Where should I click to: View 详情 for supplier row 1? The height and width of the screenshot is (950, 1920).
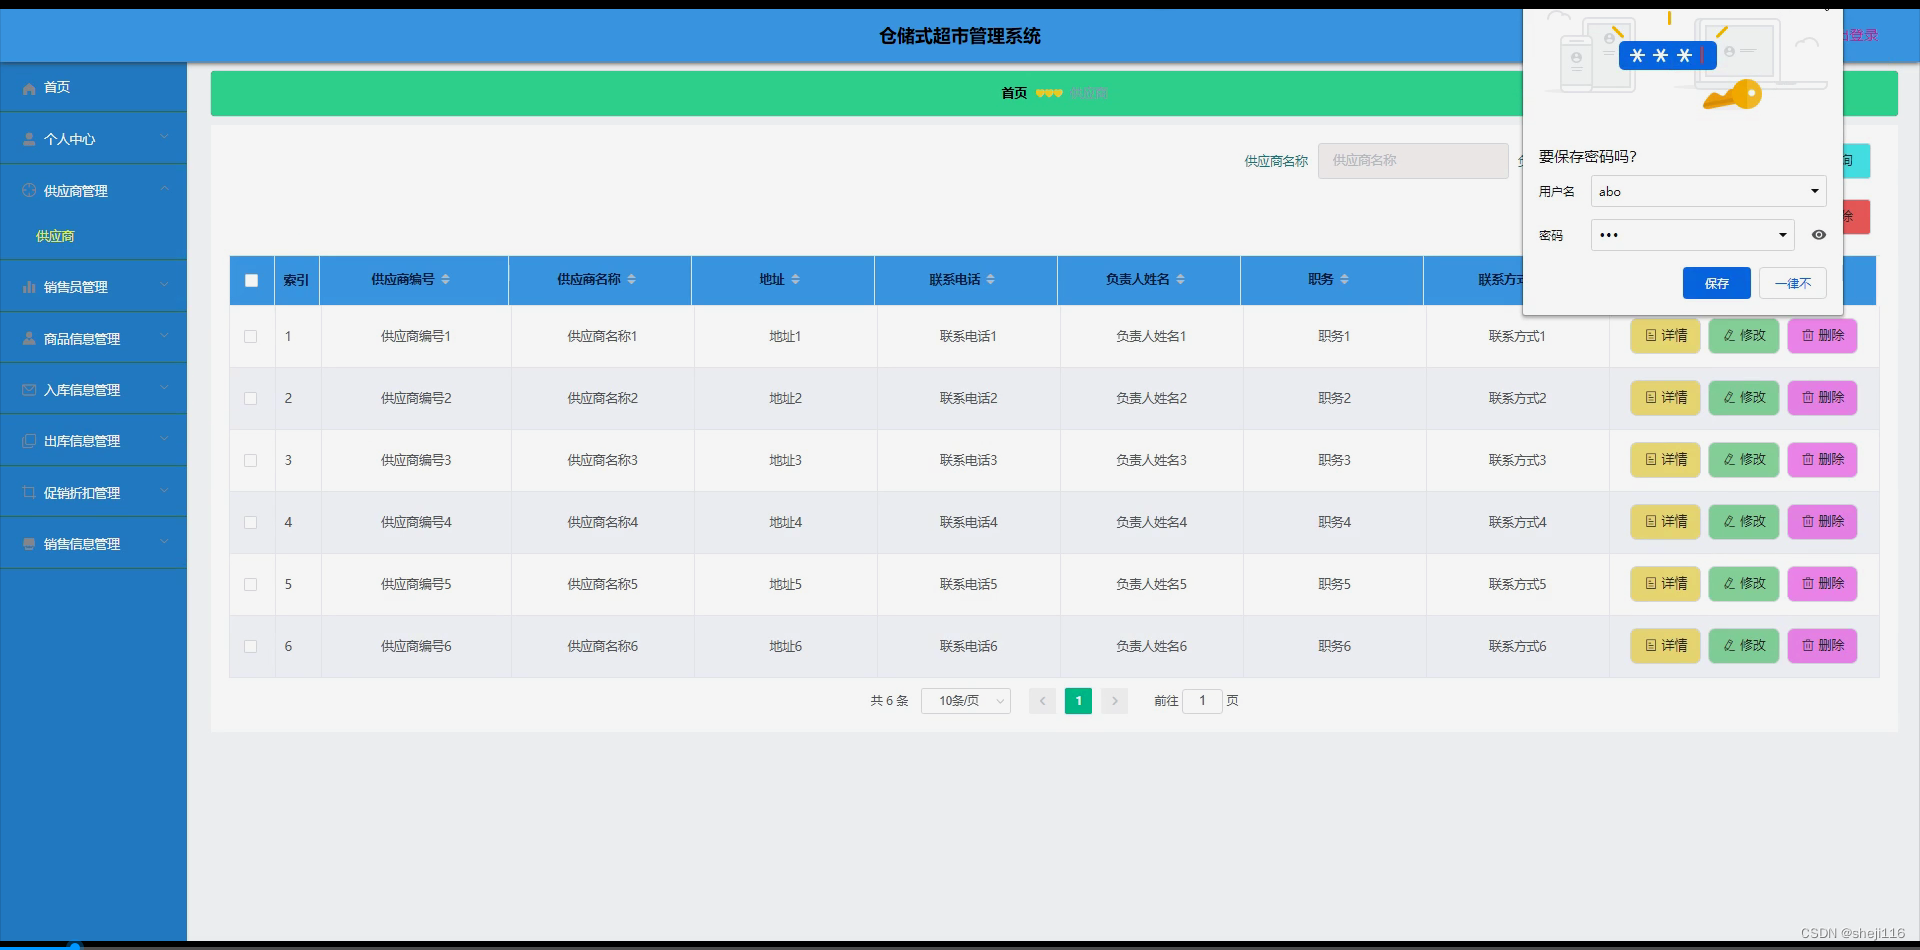coord(1665,336)
